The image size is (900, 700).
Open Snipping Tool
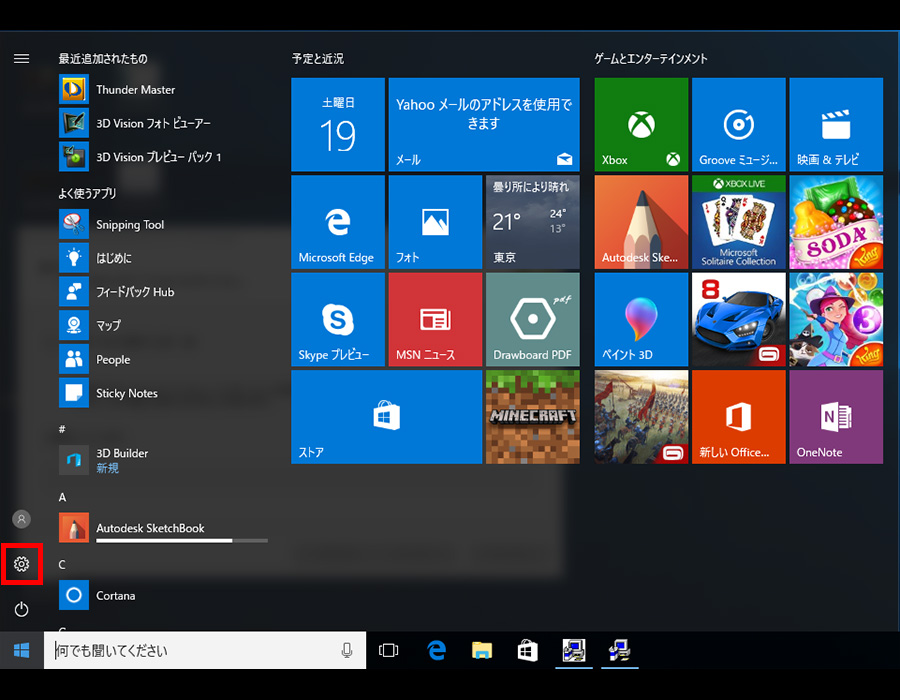tap(164, 224)
